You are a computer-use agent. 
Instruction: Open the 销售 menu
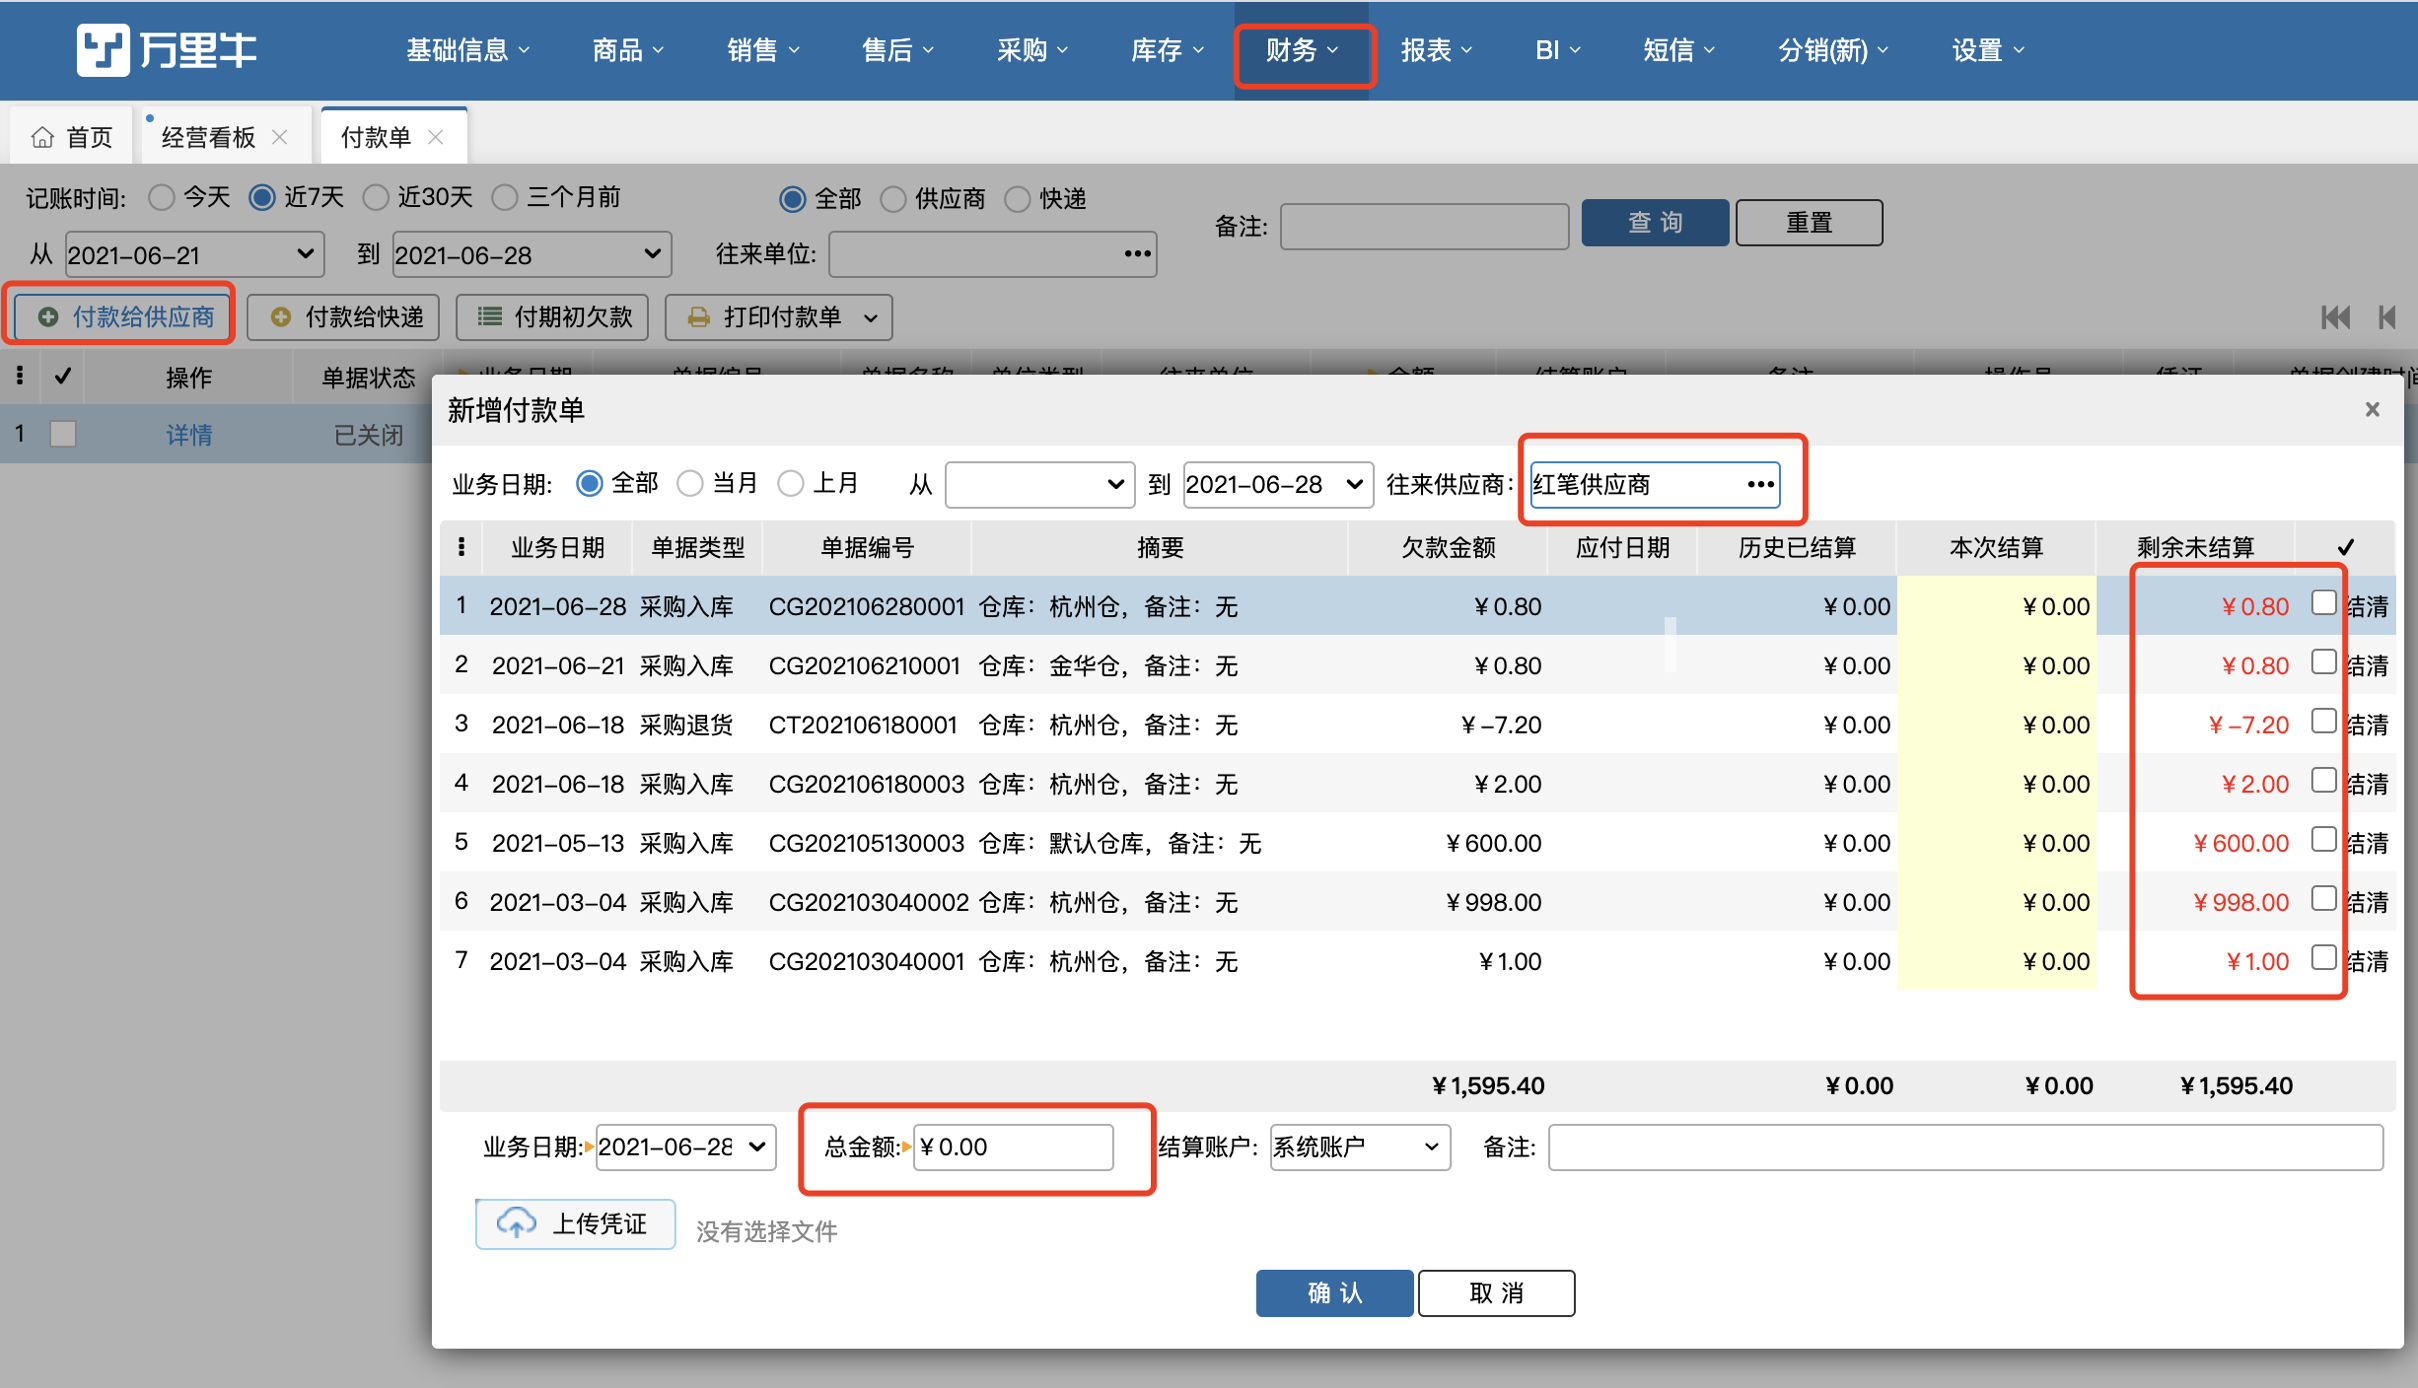(x=763, y=50)
